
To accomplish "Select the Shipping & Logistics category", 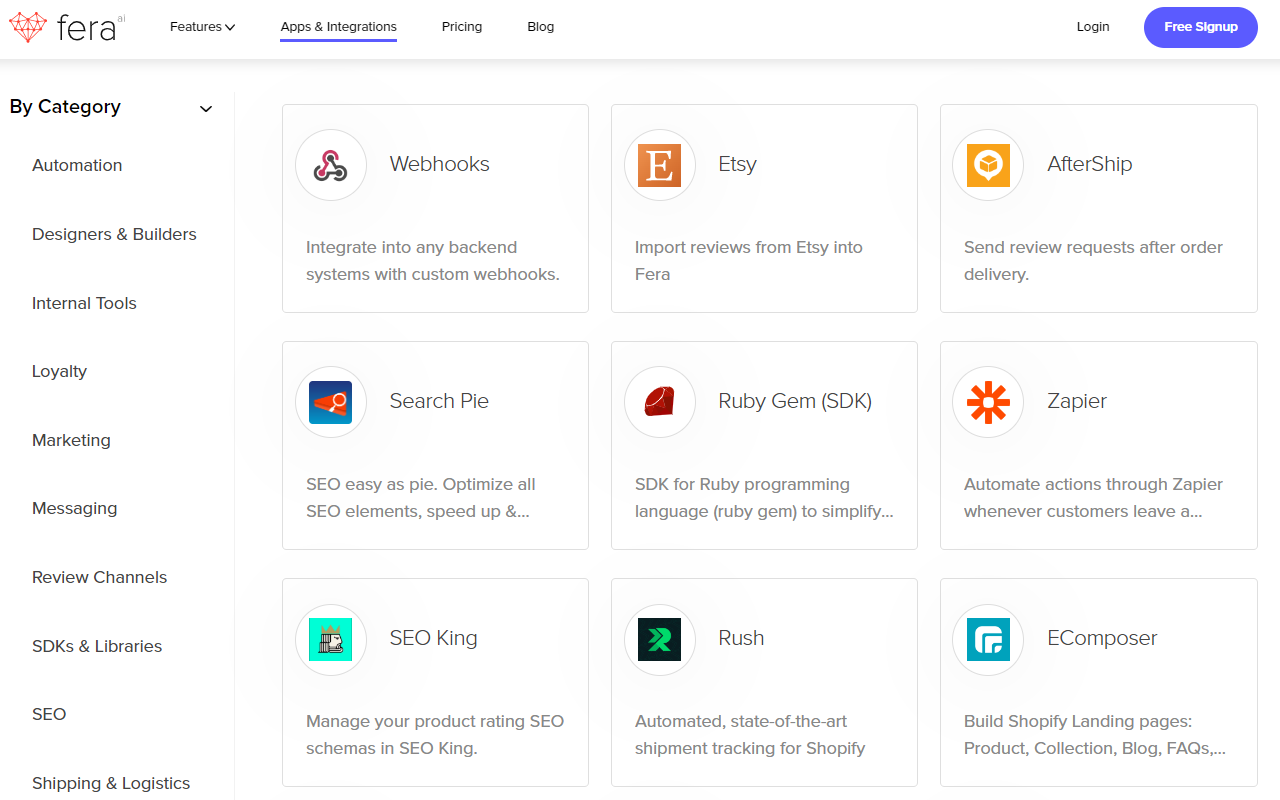I will (x=111, y=783).
